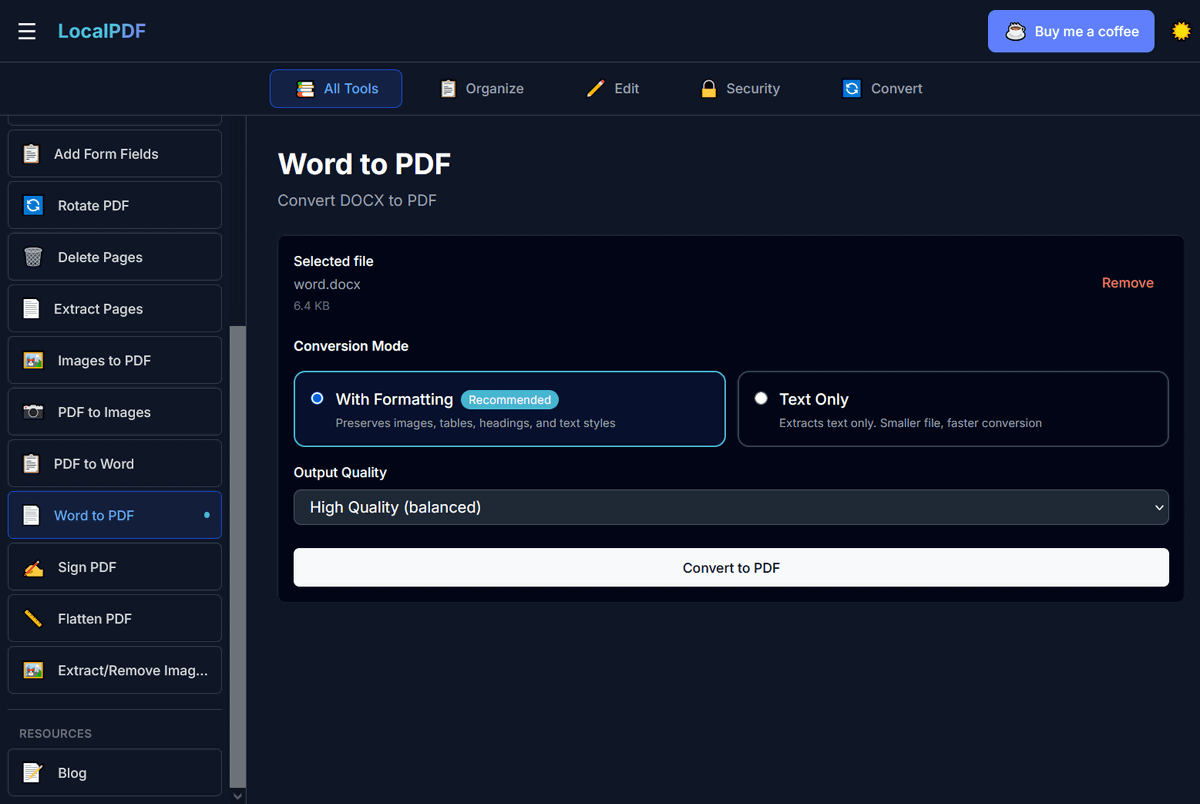
Task: Switch to the Security tab
Action: tap(740, 89)
